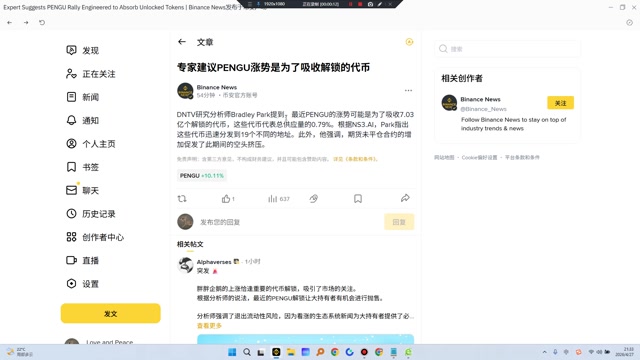Expand post with 查看更多 (See more)
This screenshot has height=360, width=640.
tap(209, 326)
